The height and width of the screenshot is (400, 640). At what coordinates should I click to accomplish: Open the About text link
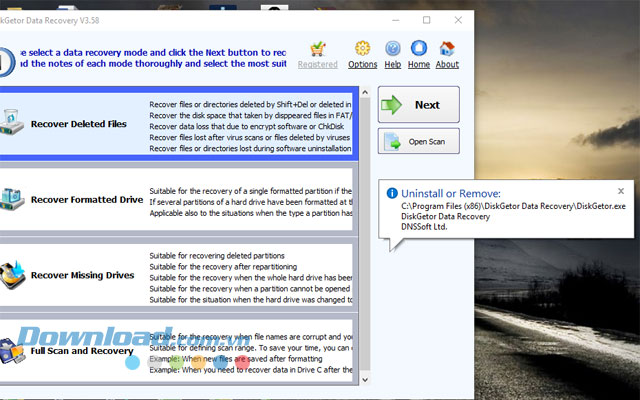tap(447, 65)
